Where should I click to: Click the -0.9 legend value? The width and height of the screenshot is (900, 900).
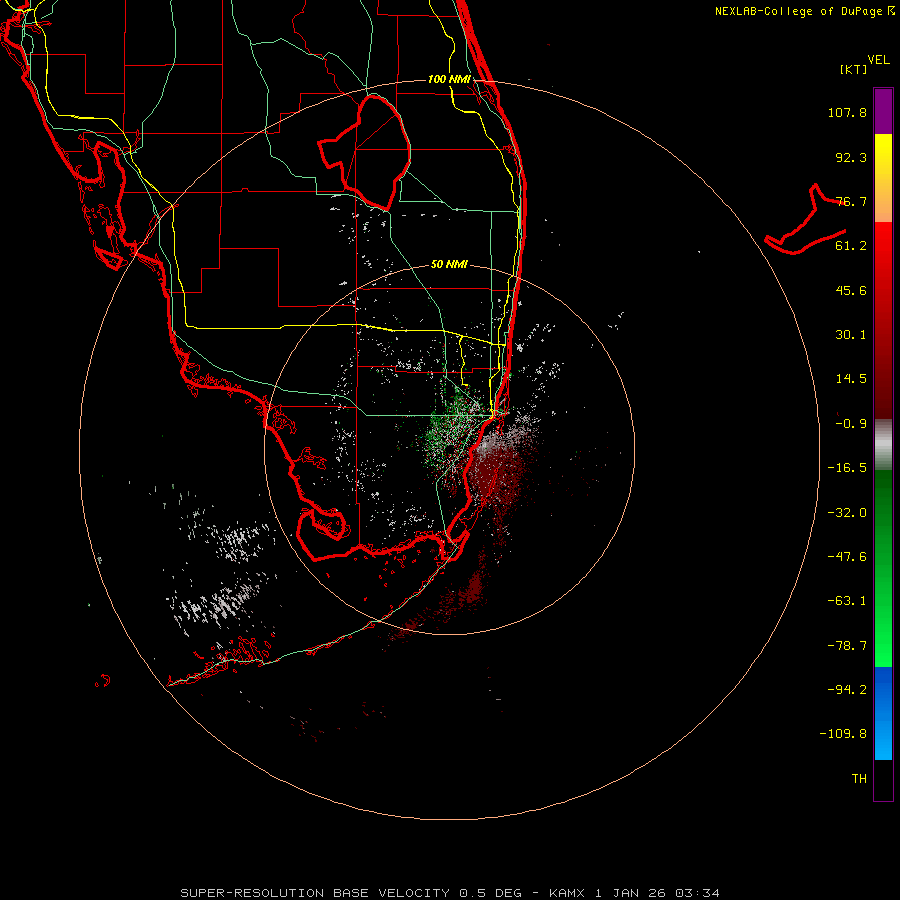tap(851, 424)
